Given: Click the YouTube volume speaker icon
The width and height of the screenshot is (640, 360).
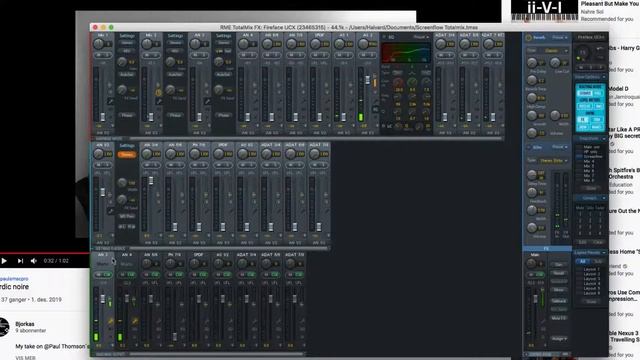Looking at the screenshot, I should point(33,261).
